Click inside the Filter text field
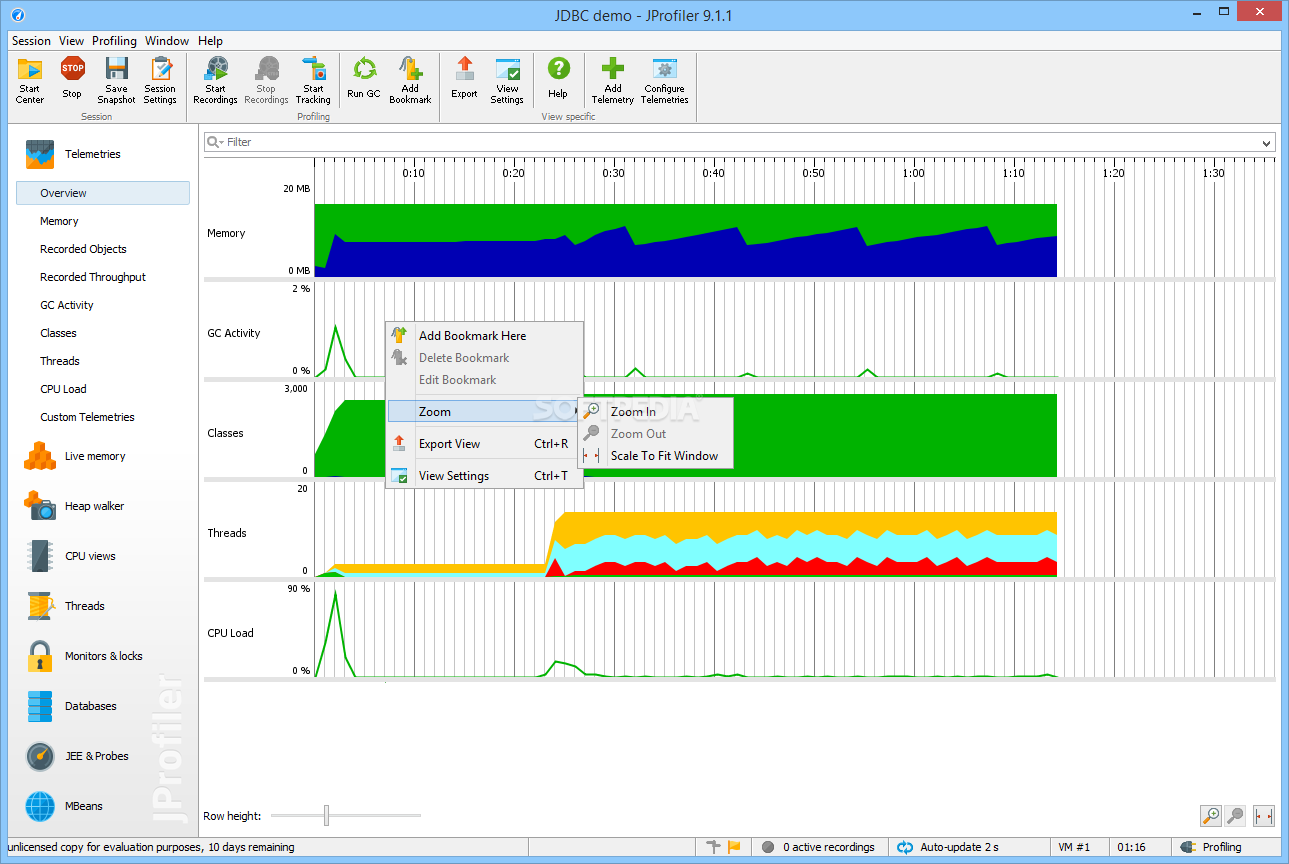1289x864 pixels. tap(740, 142)
